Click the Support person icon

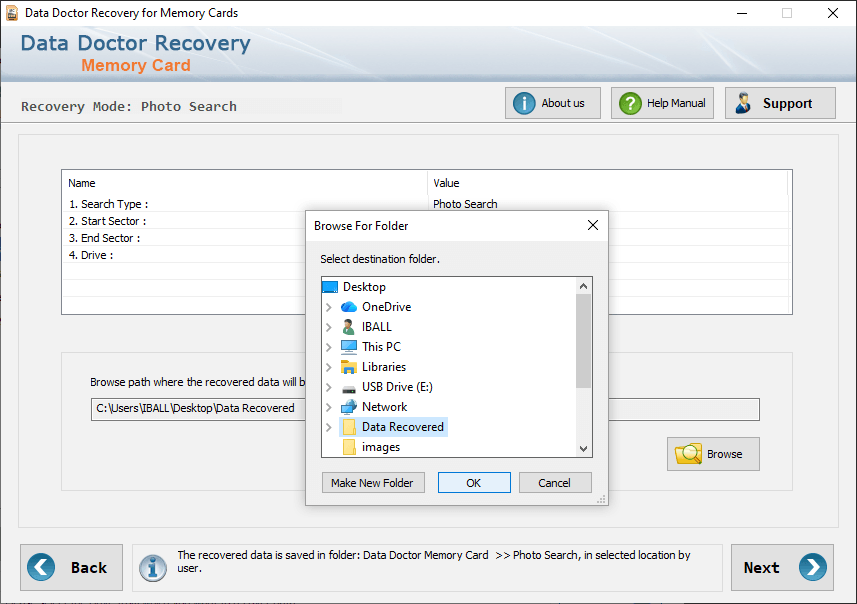tap(743, 103)
